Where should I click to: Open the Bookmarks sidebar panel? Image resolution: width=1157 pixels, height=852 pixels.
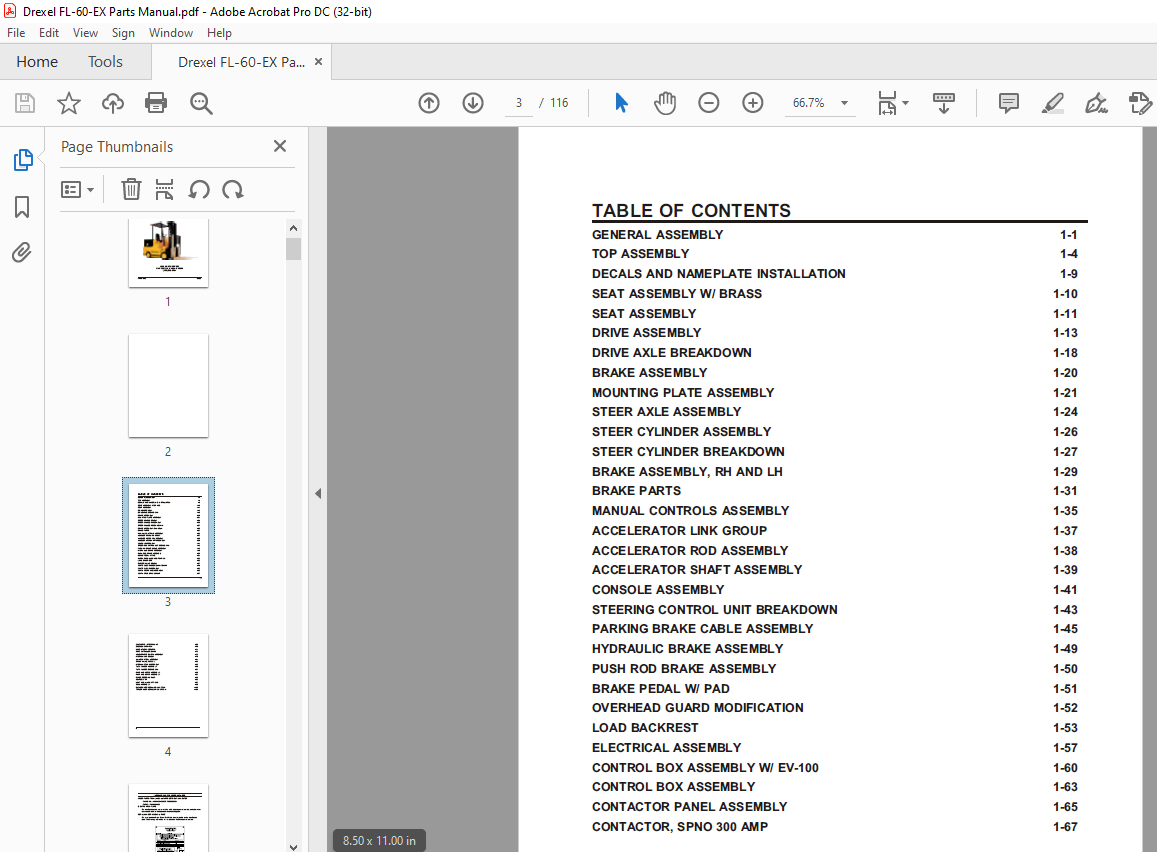click(22, 207)
